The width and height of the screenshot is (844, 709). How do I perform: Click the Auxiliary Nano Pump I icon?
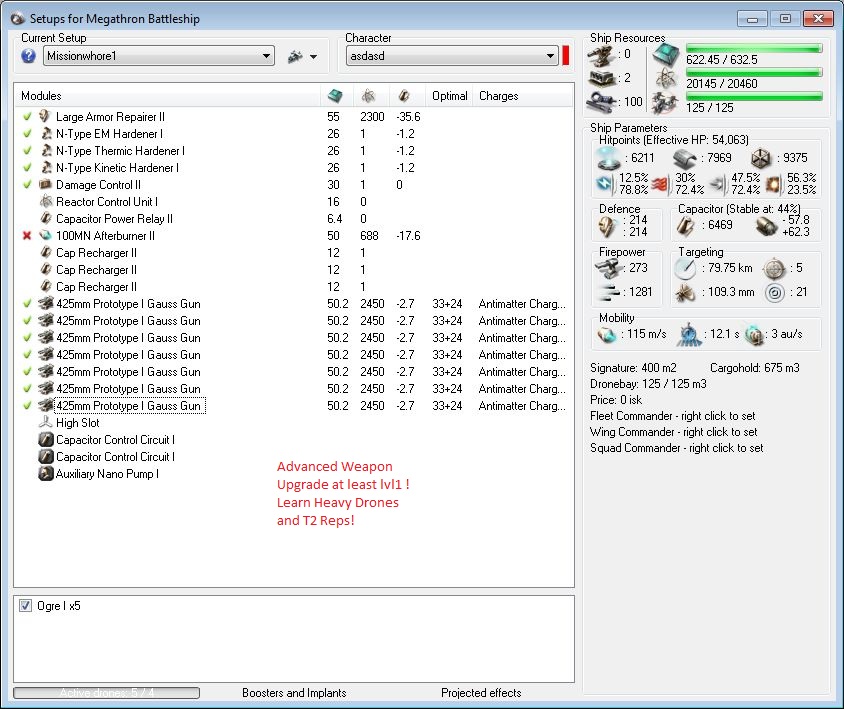[46, 474]
